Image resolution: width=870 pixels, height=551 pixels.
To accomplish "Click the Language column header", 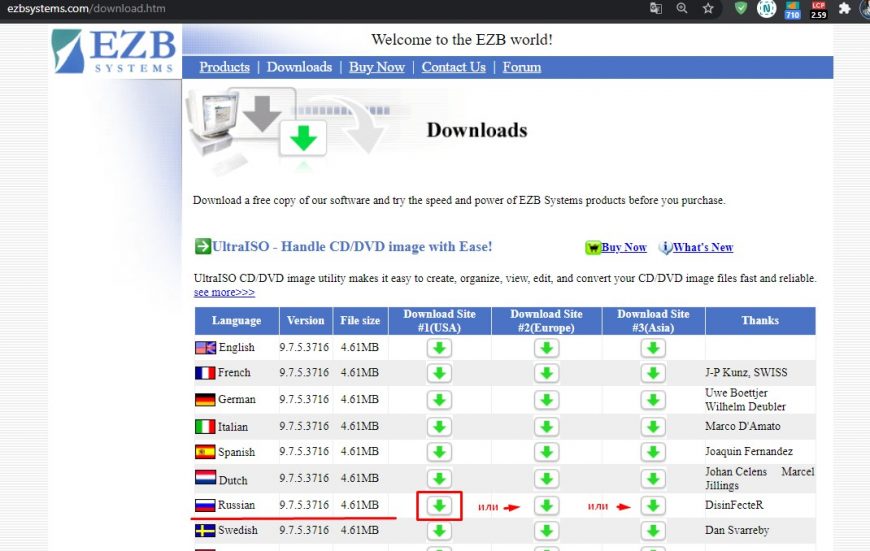I will tap(236, 321).
